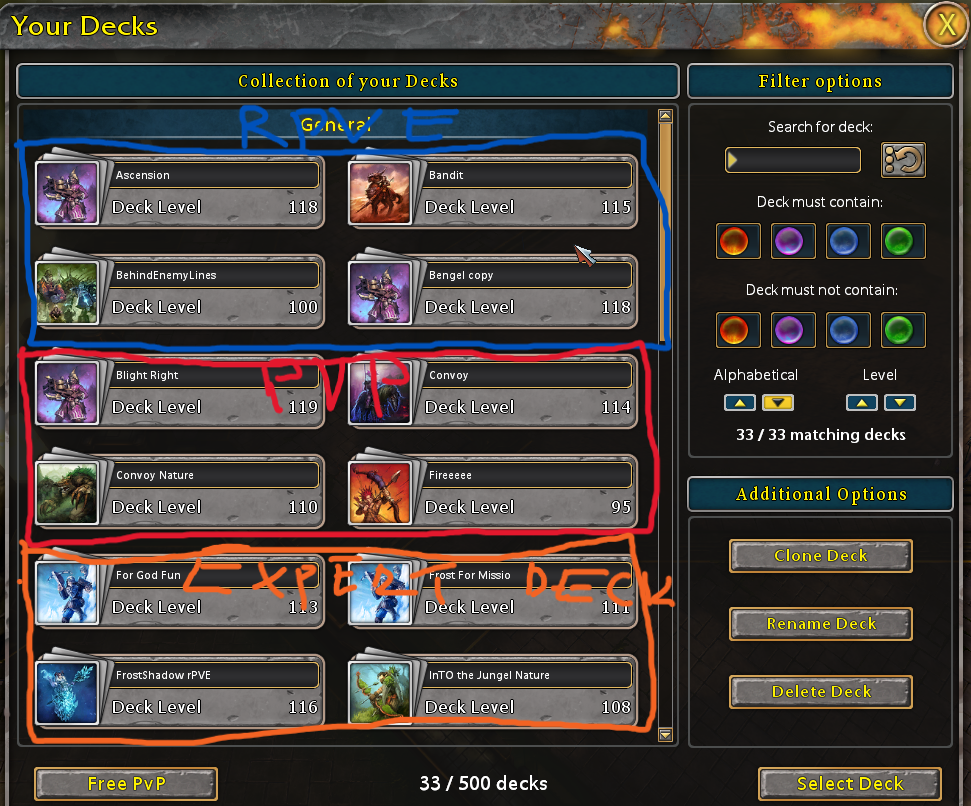The height and width of the screenshot is (806, 971).
Task: Click the deck list scroll down arrow
Action: 666,735
